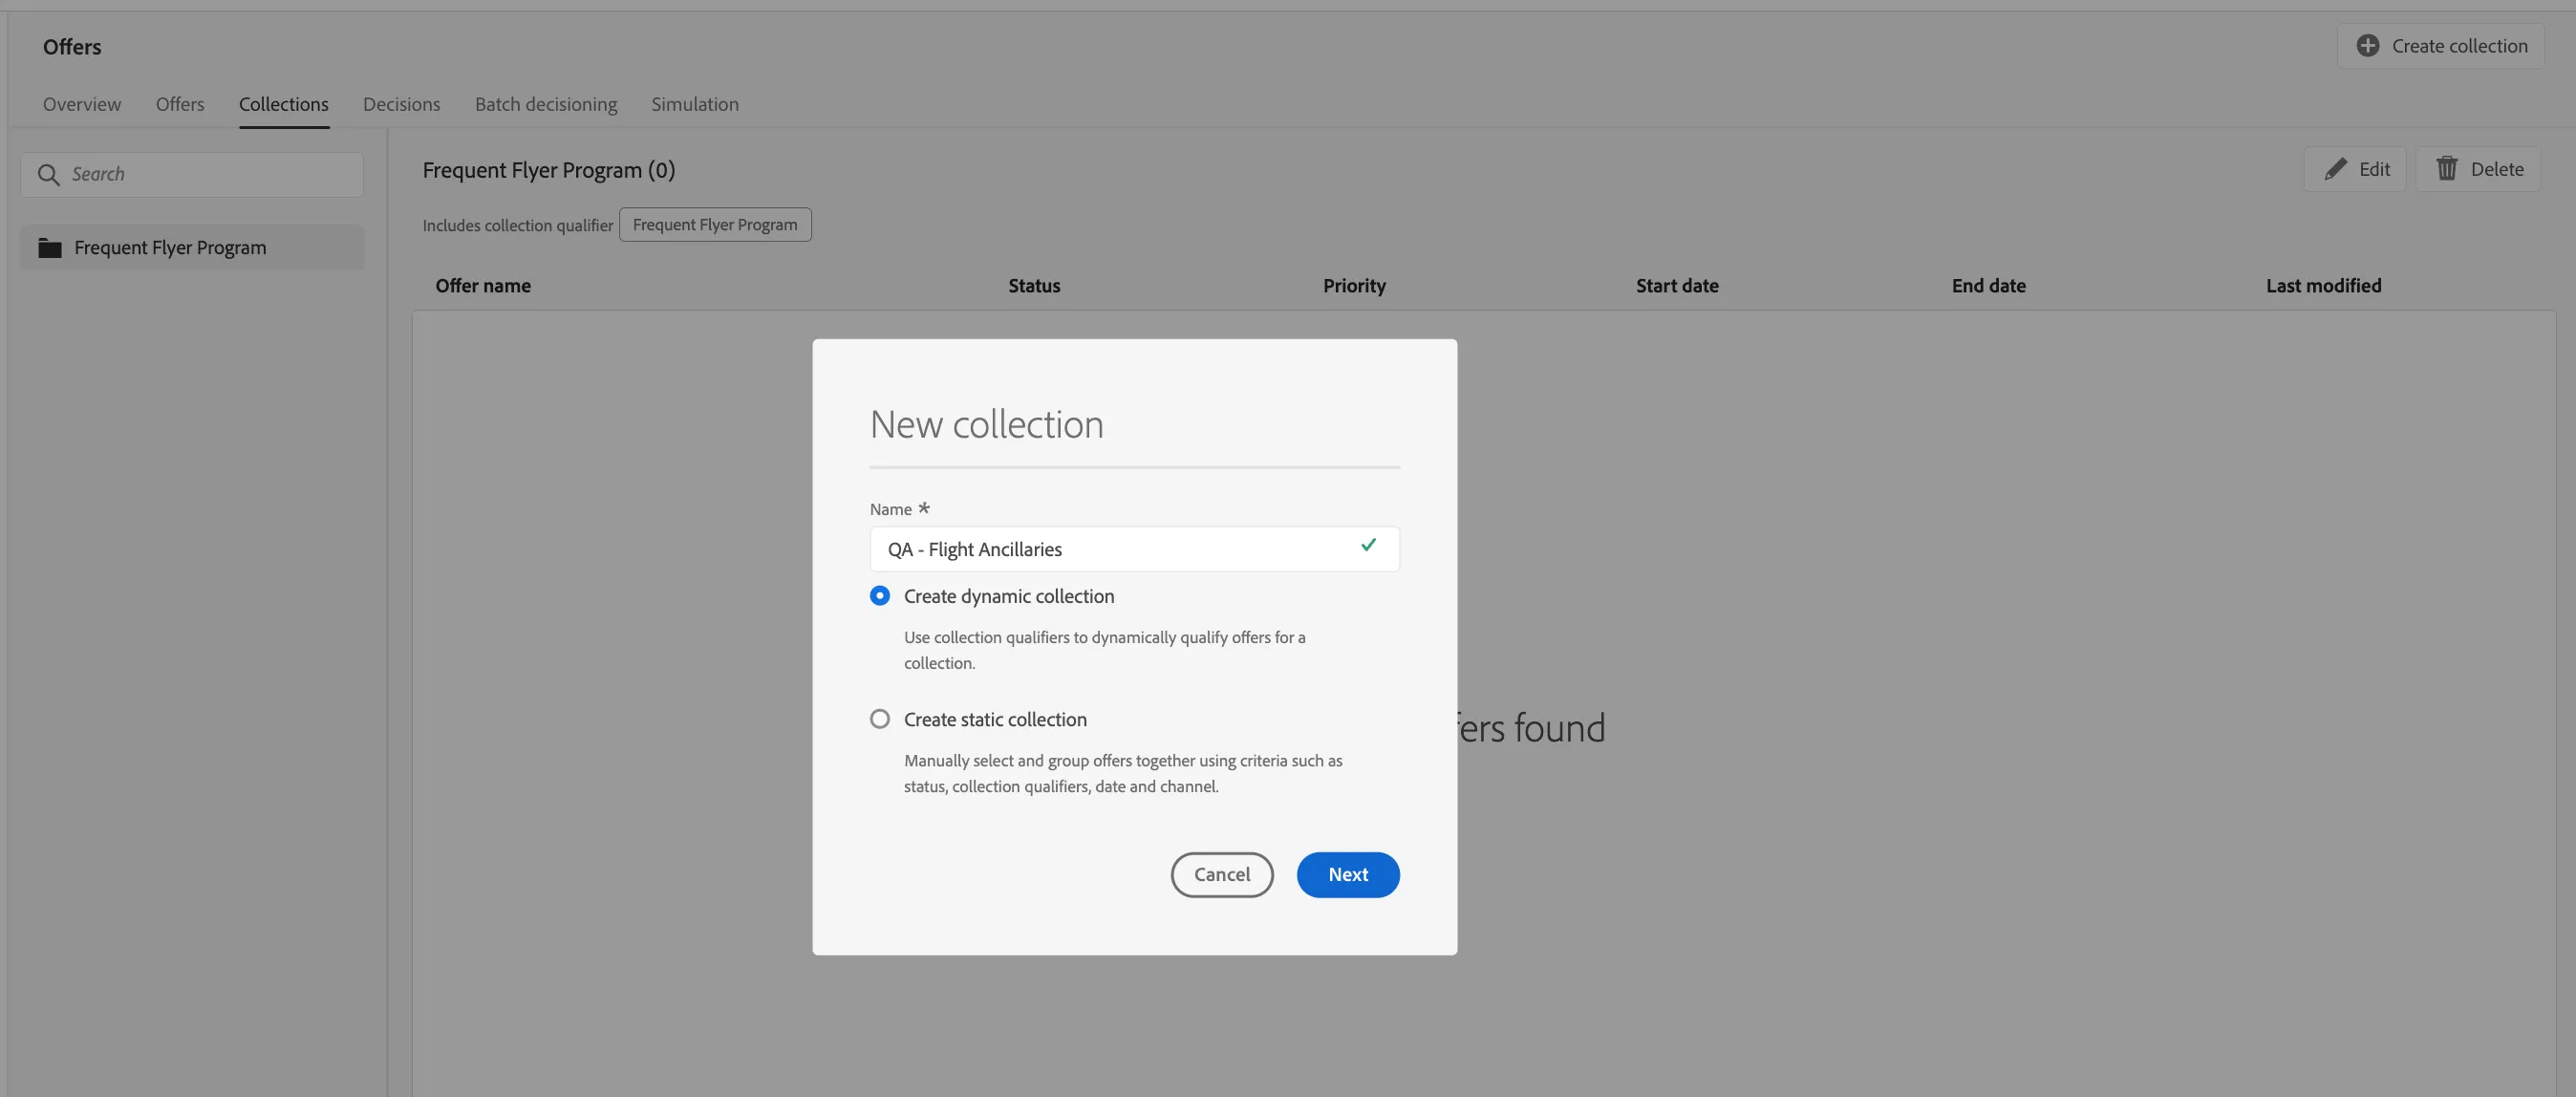The width and height of the screenshot is (2576, 1097).
Task: Cancel the New collection dialog
Action: click(1222, 874)
